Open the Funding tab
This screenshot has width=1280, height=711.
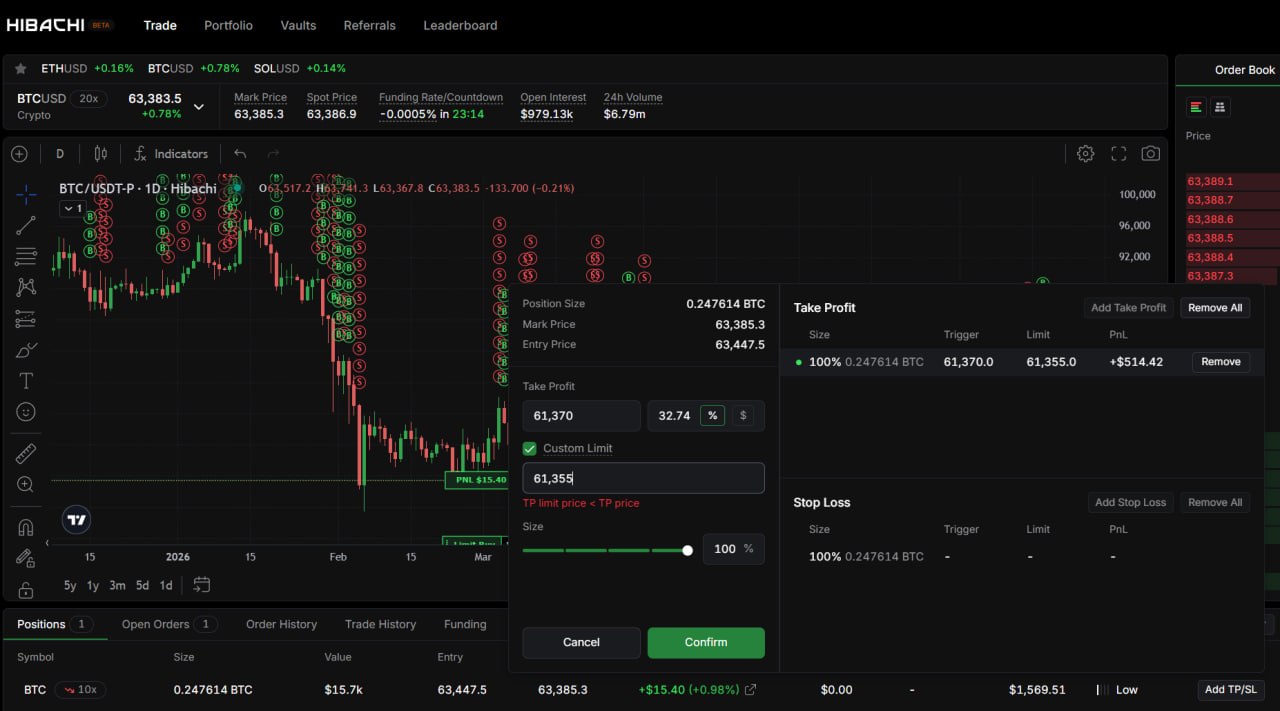click(465, 624)
